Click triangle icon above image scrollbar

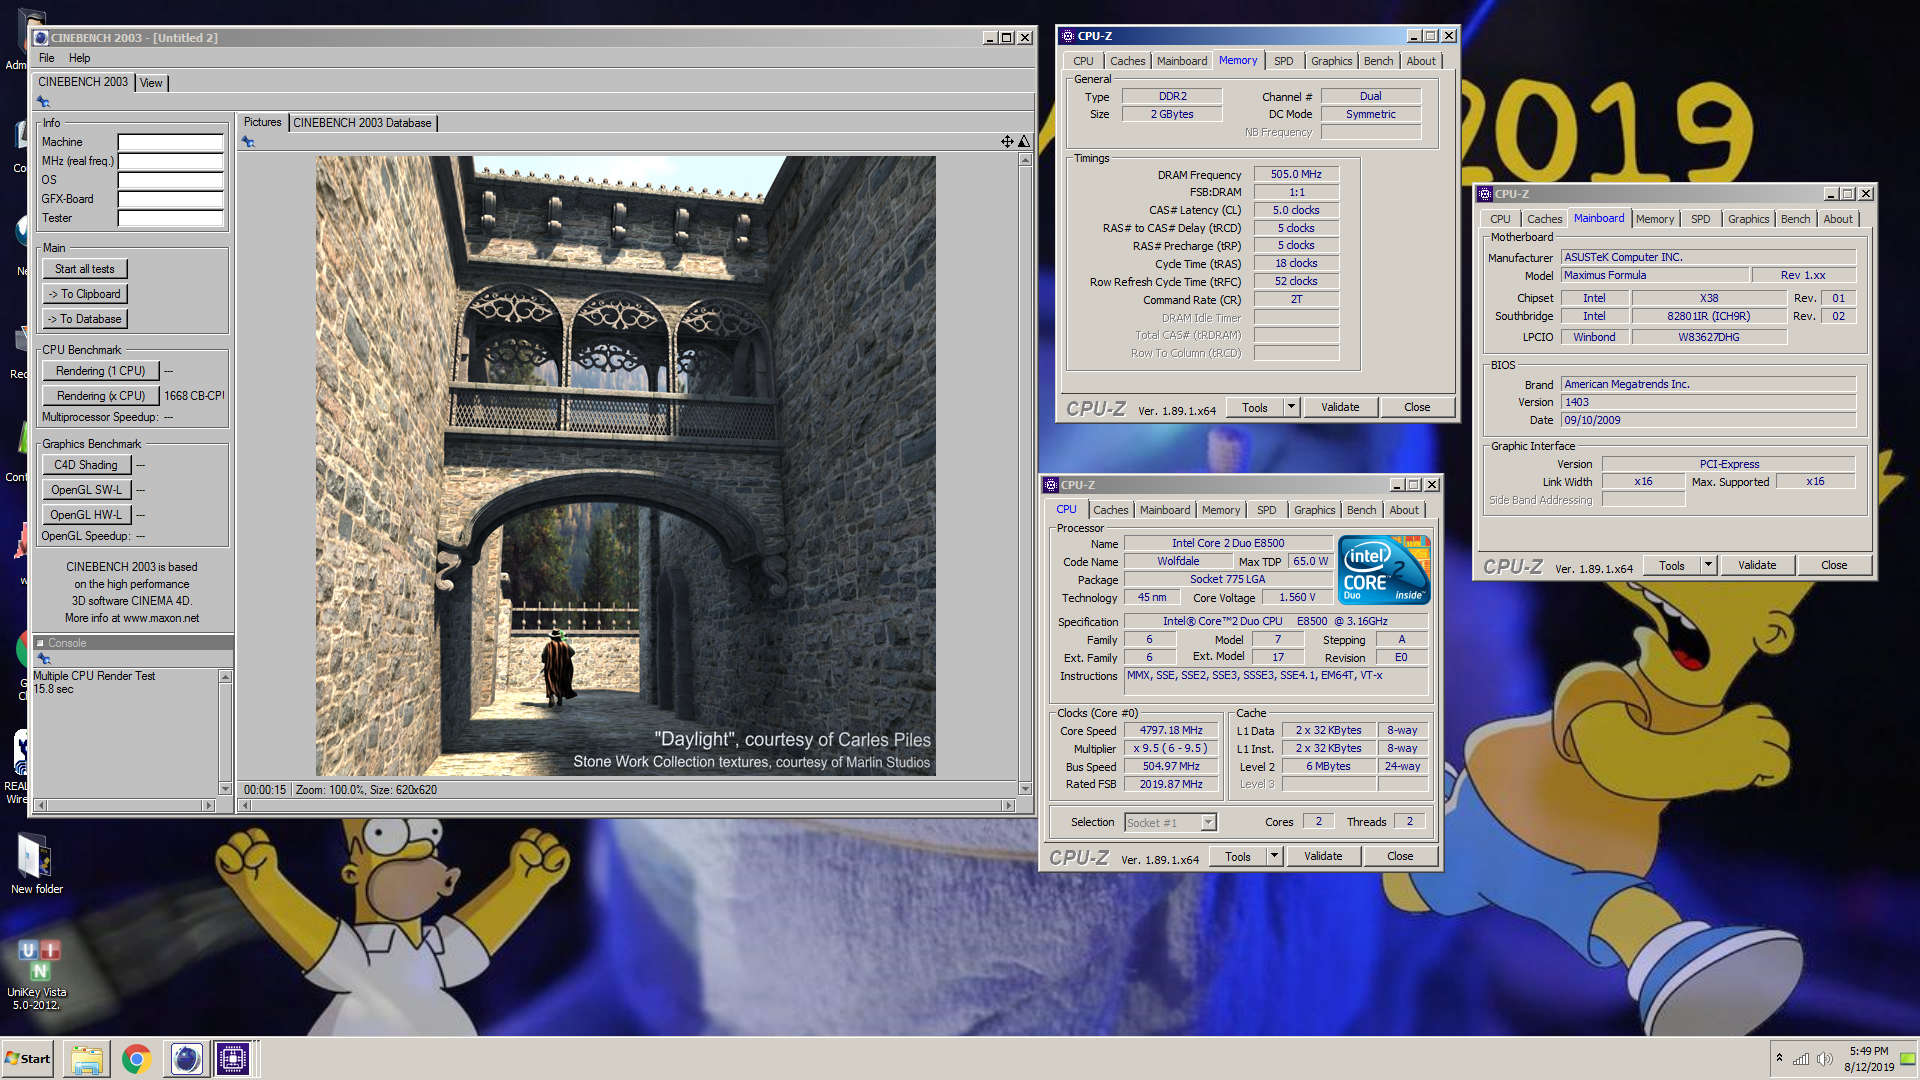pos(1024,142)
